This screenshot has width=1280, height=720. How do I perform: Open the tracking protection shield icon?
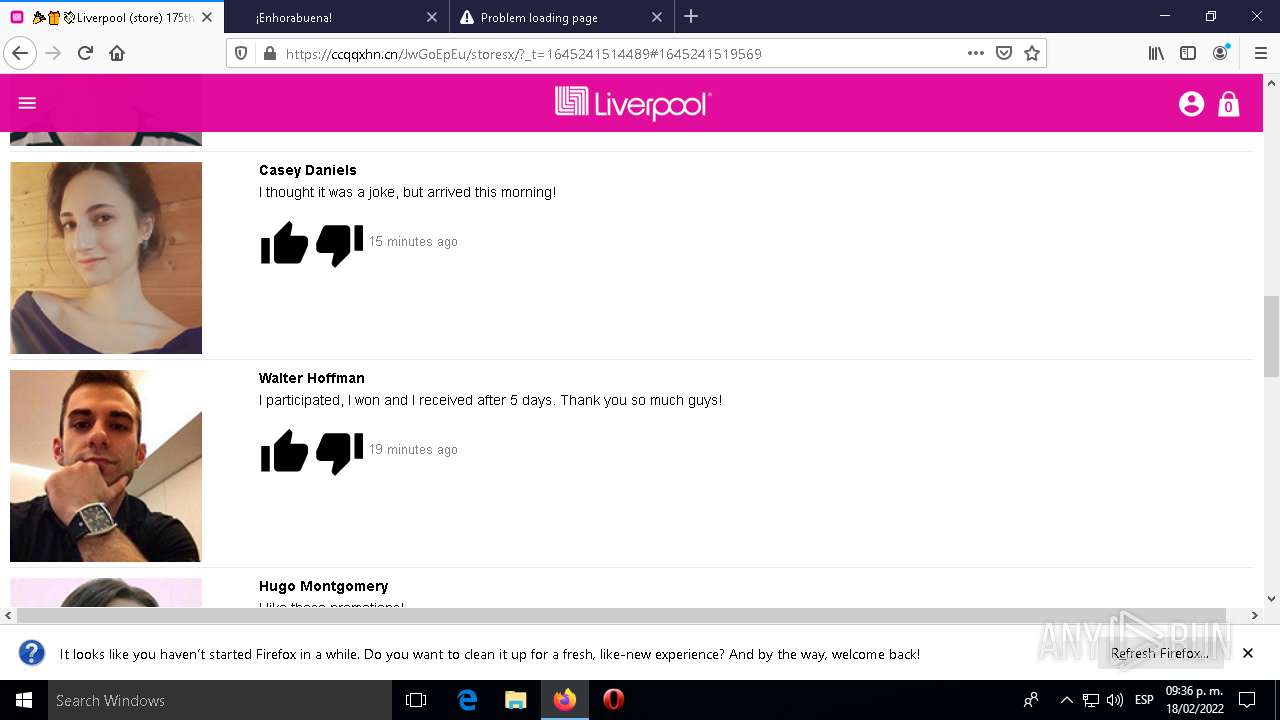tap(241, 54)
